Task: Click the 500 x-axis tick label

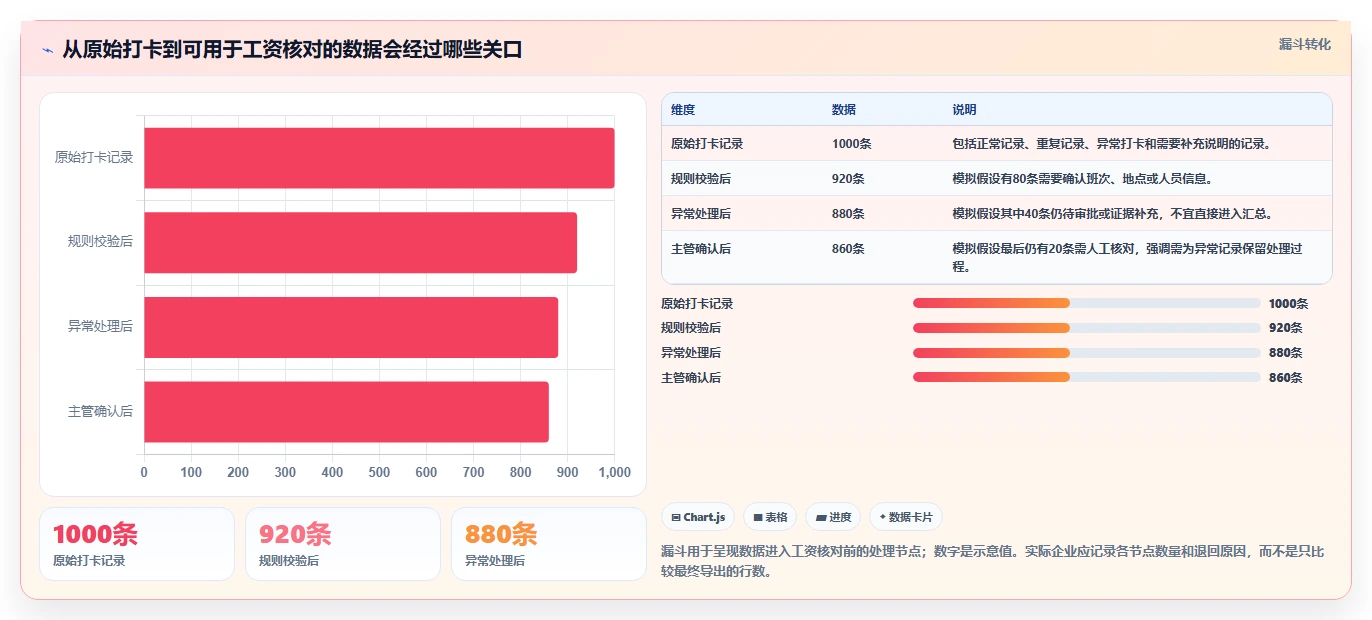Action: point(379,472)
